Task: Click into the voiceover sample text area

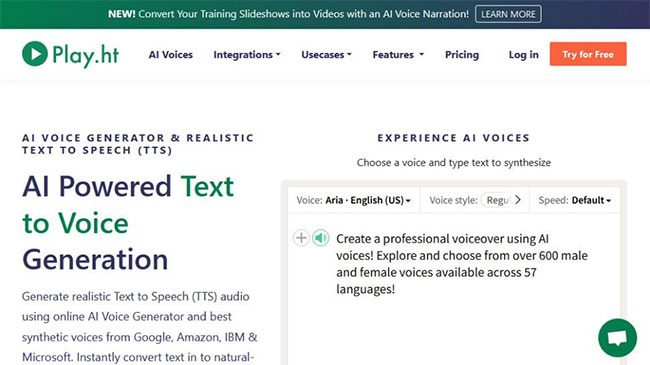Action: [x=462, y=264]
